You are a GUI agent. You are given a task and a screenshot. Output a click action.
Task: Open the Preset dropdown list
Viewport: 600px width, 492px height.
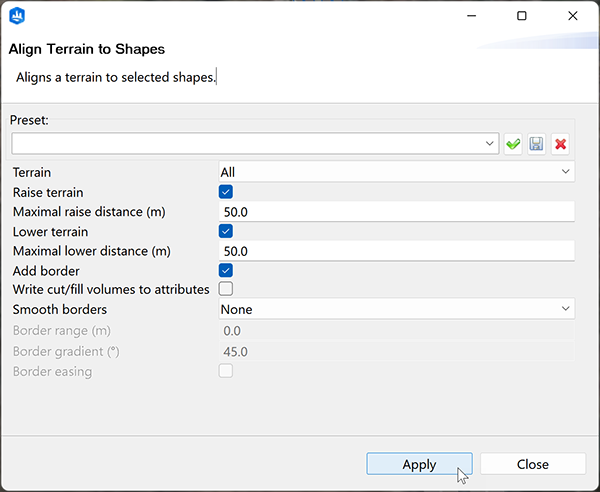coord(490,144)
